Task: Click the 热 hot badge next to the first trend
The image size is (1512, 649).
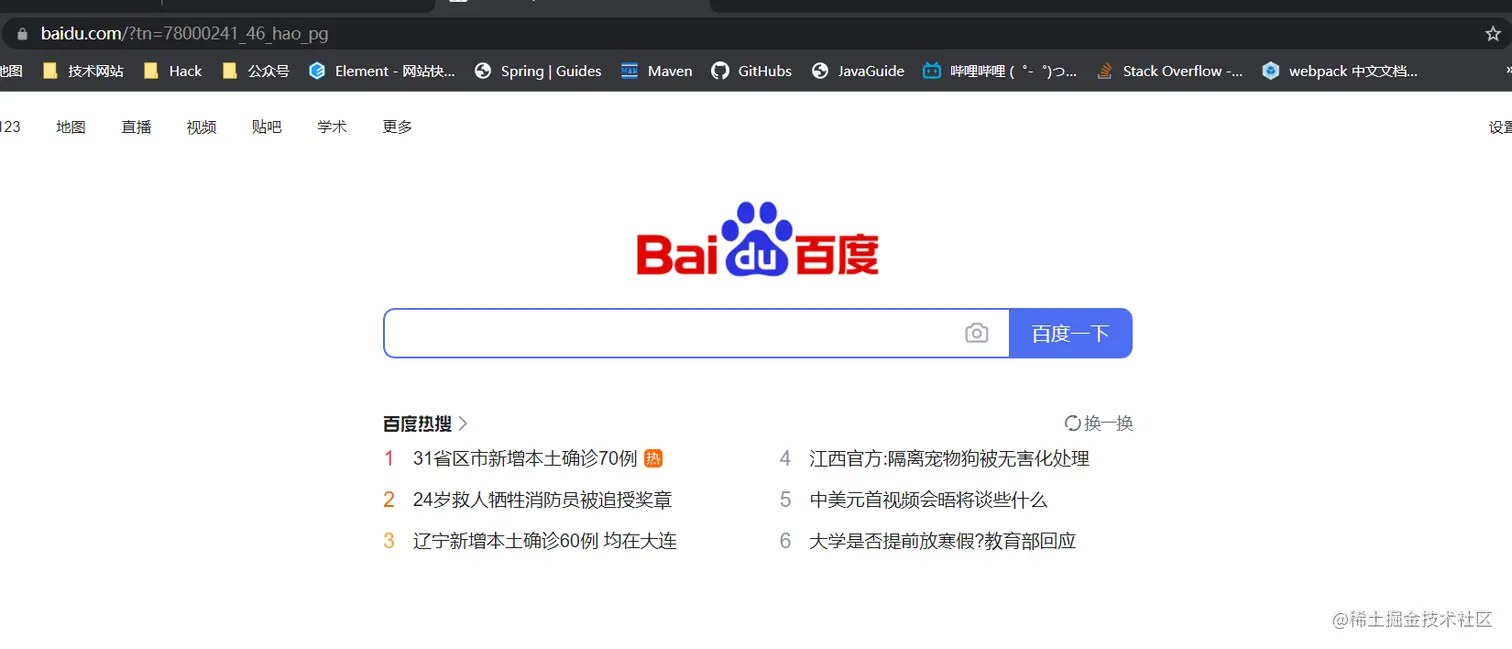Action: tap(653, 458)
